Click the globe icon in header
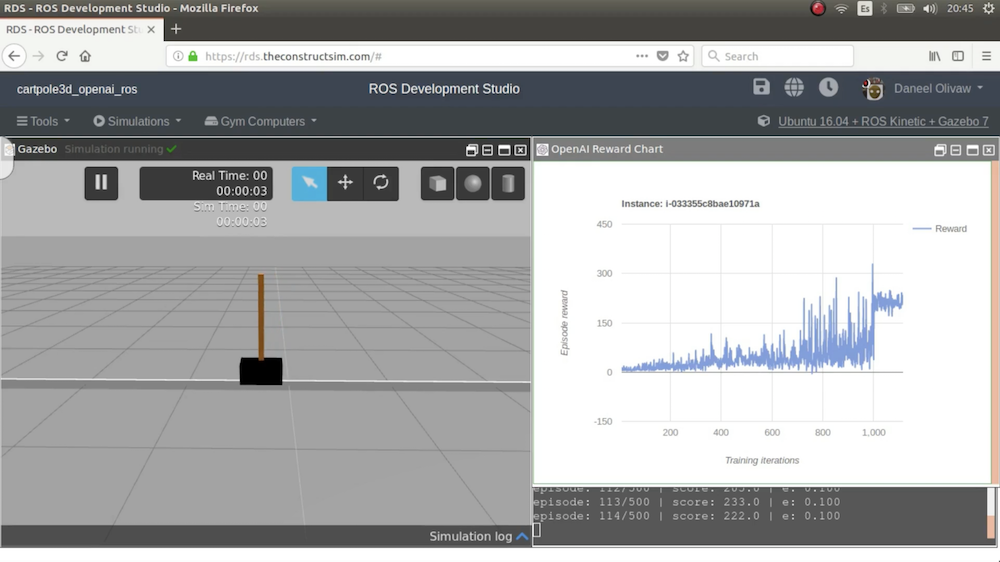This screenshot has width=1000, height=562. coord(794,87)
